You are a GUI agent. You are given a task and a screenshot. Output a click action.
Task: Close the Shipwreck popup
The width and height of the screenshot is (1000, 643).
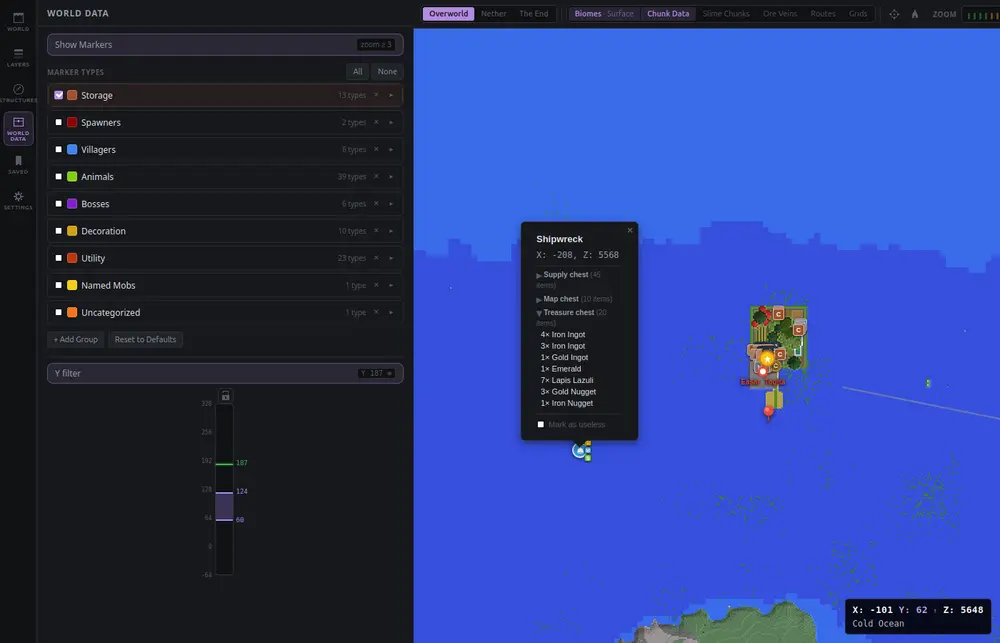click(x=630, y=230)
